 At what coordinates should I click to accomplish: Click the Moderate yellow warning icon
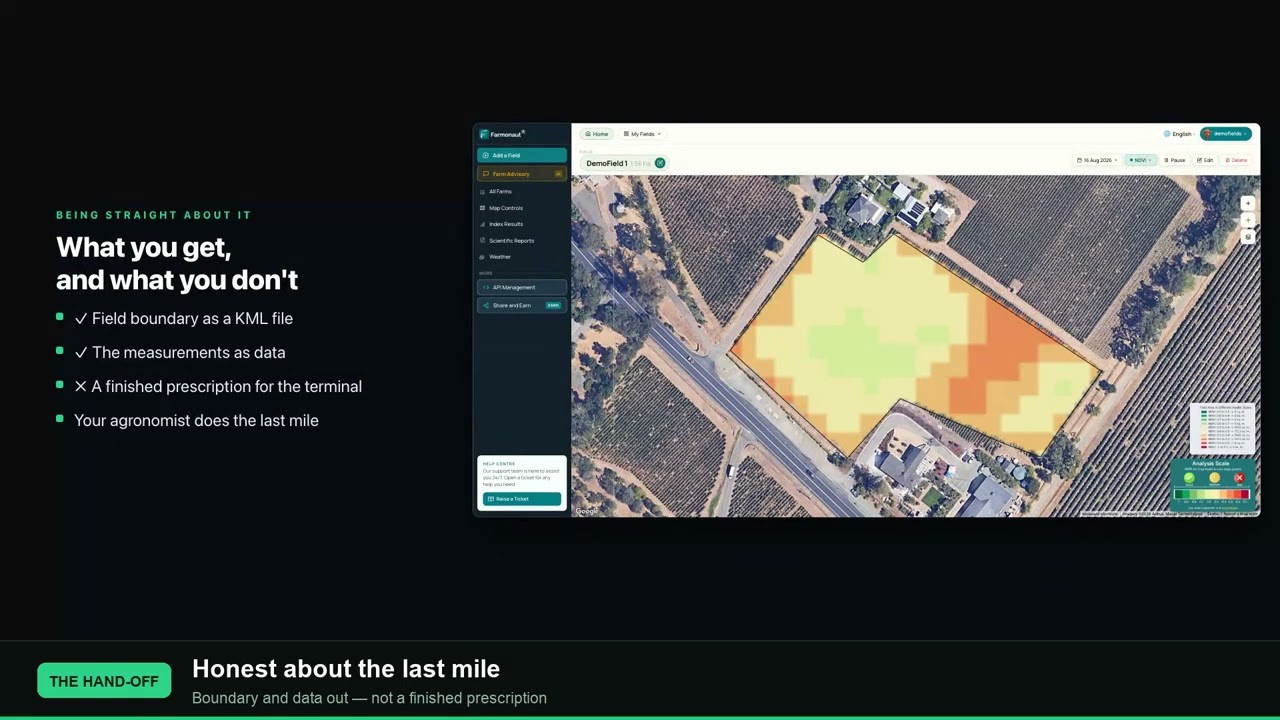[x=1214, y=478]
